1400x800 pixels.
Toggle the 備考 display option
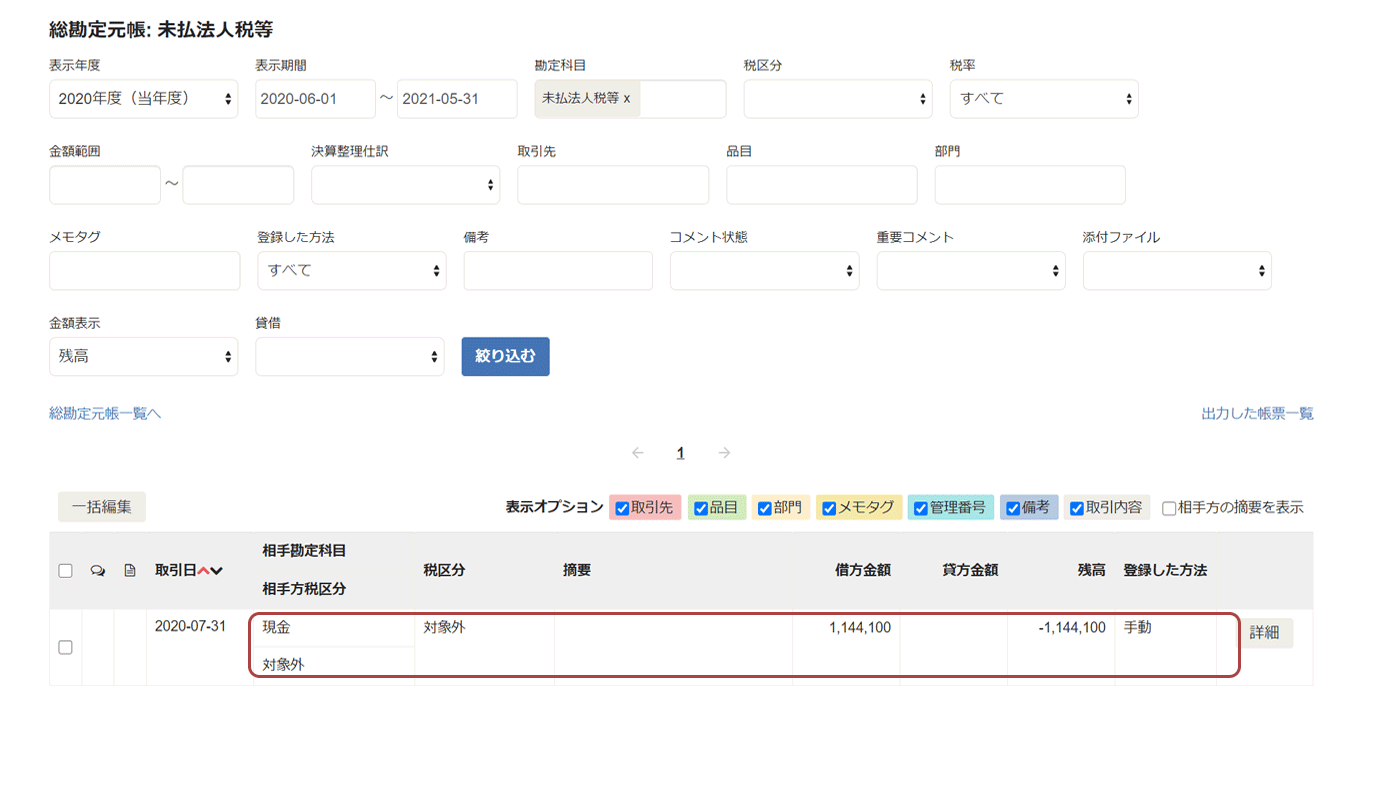(x=1013, y=508)
